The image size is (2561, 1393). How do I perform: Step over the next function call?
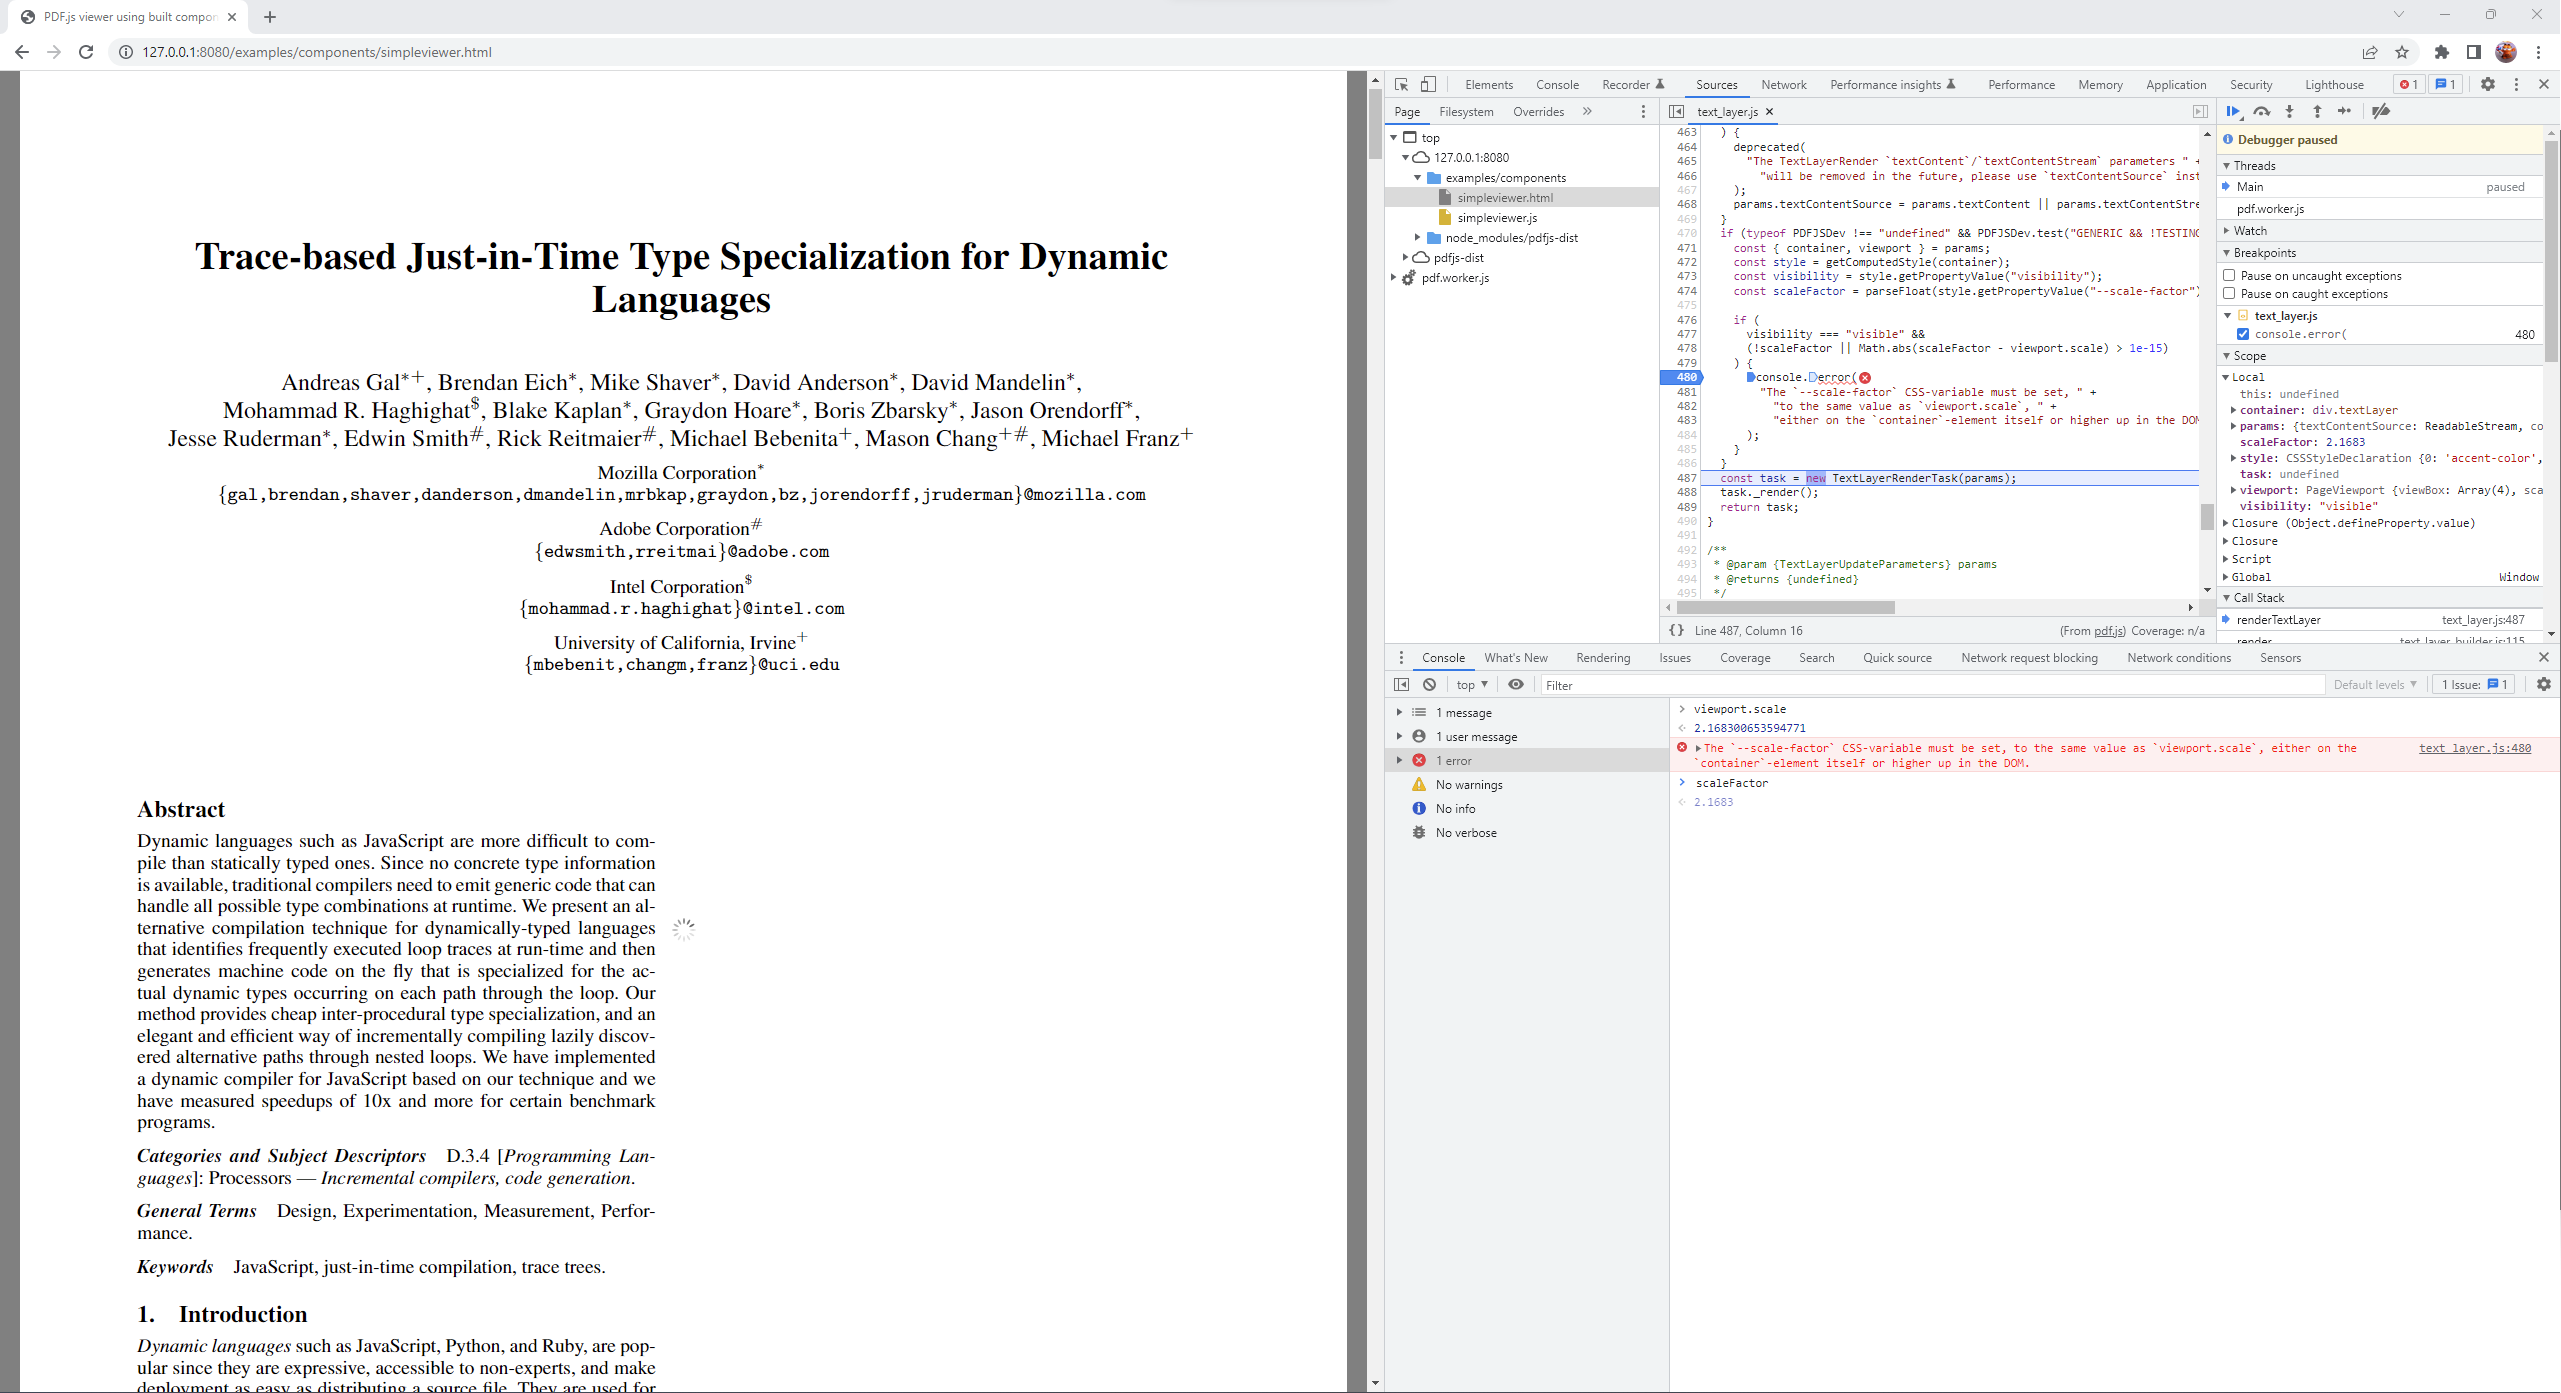point(2261,111)
